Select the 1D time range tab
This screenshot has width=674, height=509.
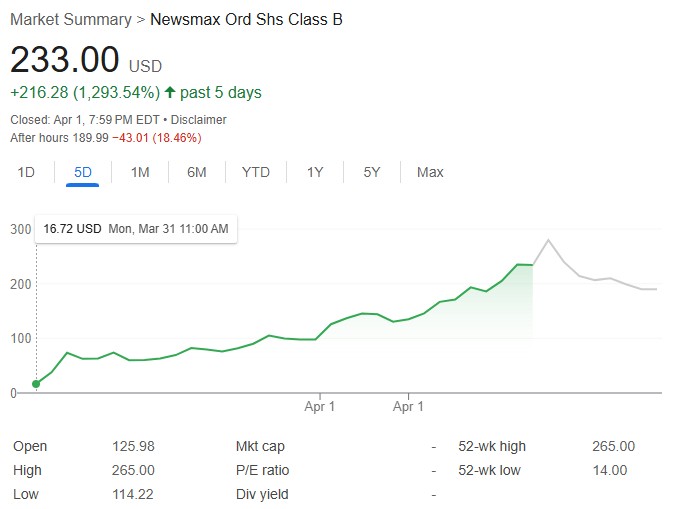click(x=26, y=172)
